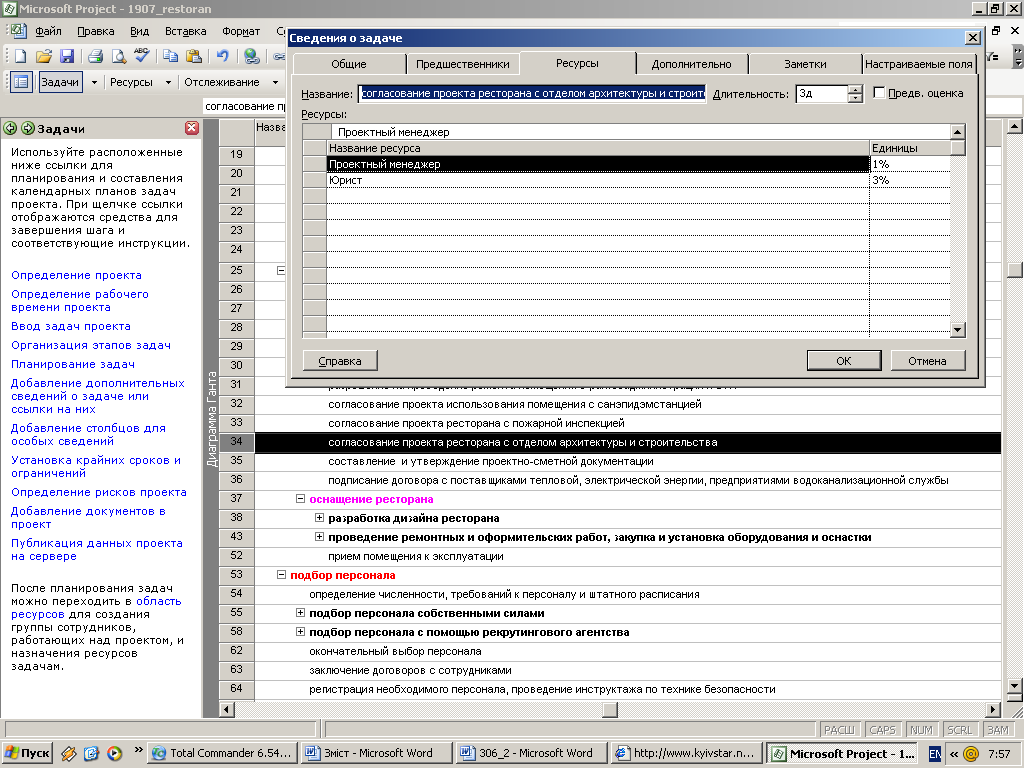Click the New document icon

coord(20,56)
